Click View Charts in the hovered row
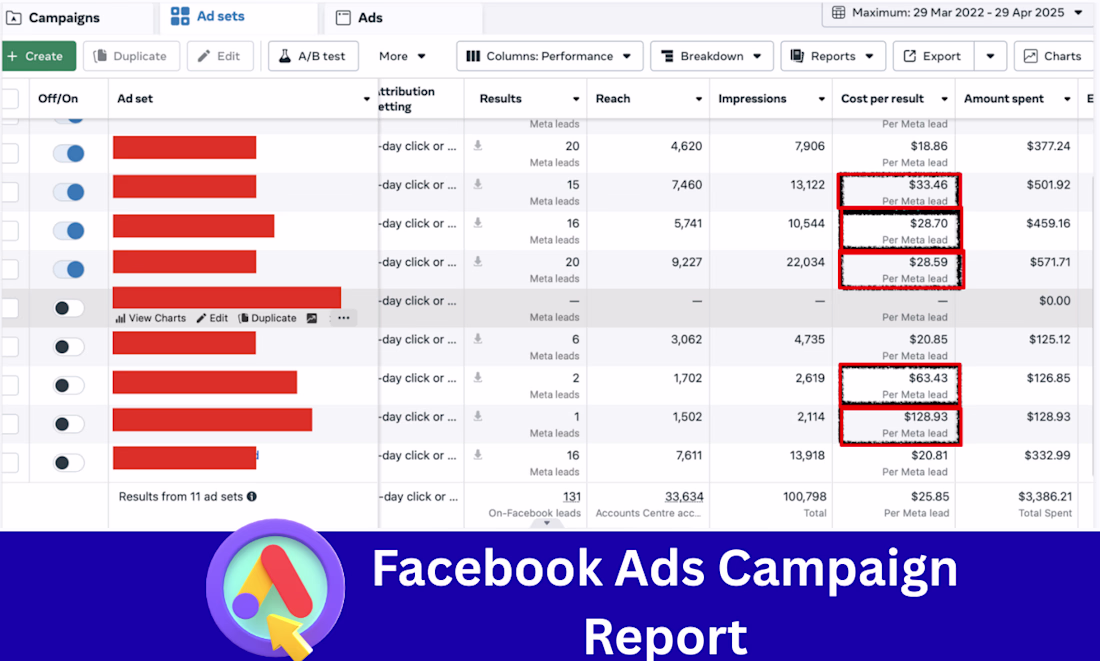Screen dimensions: 1100x661 (x=151, y=318)
